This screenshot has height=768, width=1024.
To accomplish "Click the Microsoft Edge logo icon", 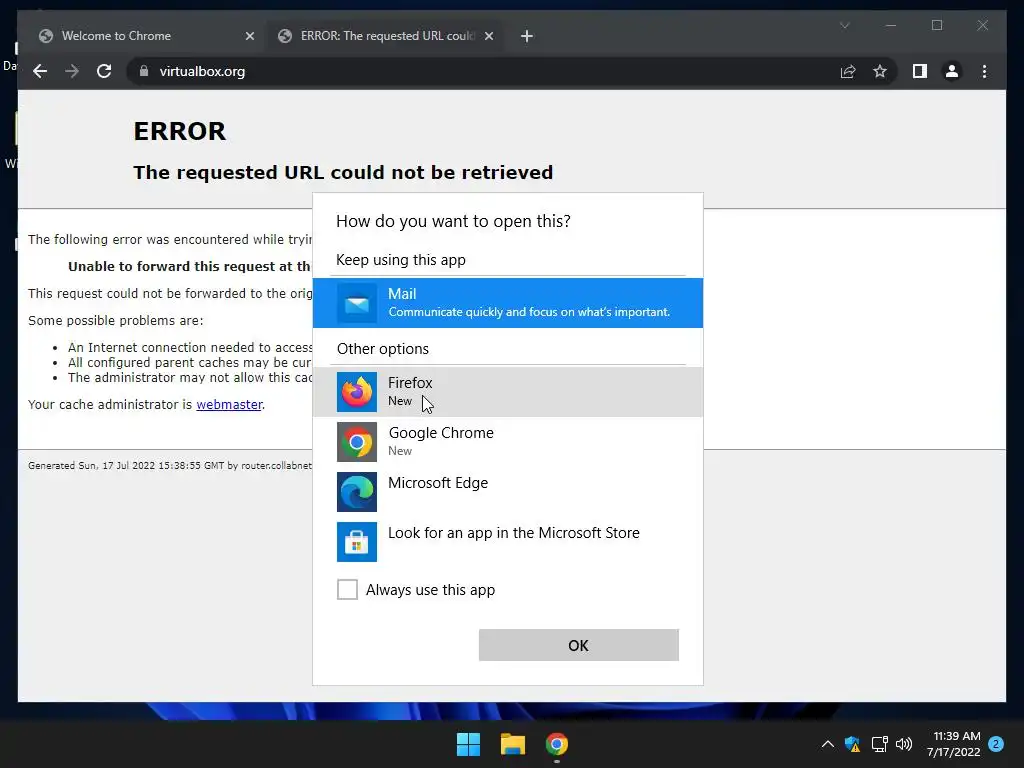I will point(357,492).
